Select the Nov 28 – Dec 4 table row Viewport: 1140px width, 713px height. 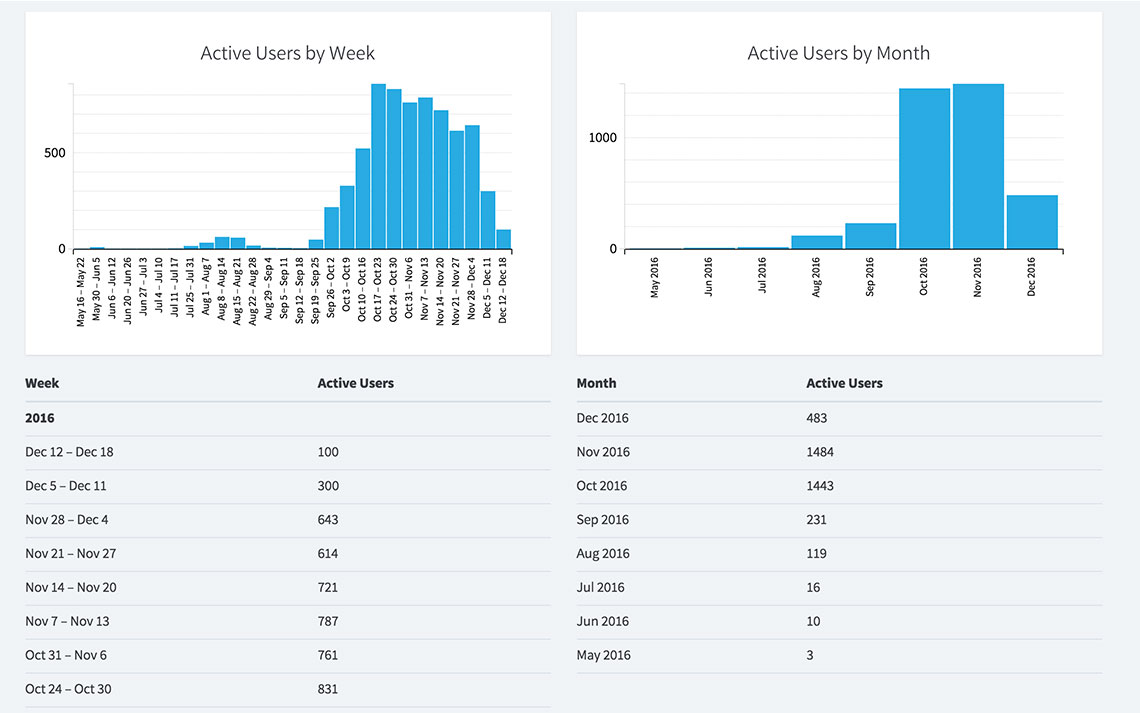coord(287,520)
